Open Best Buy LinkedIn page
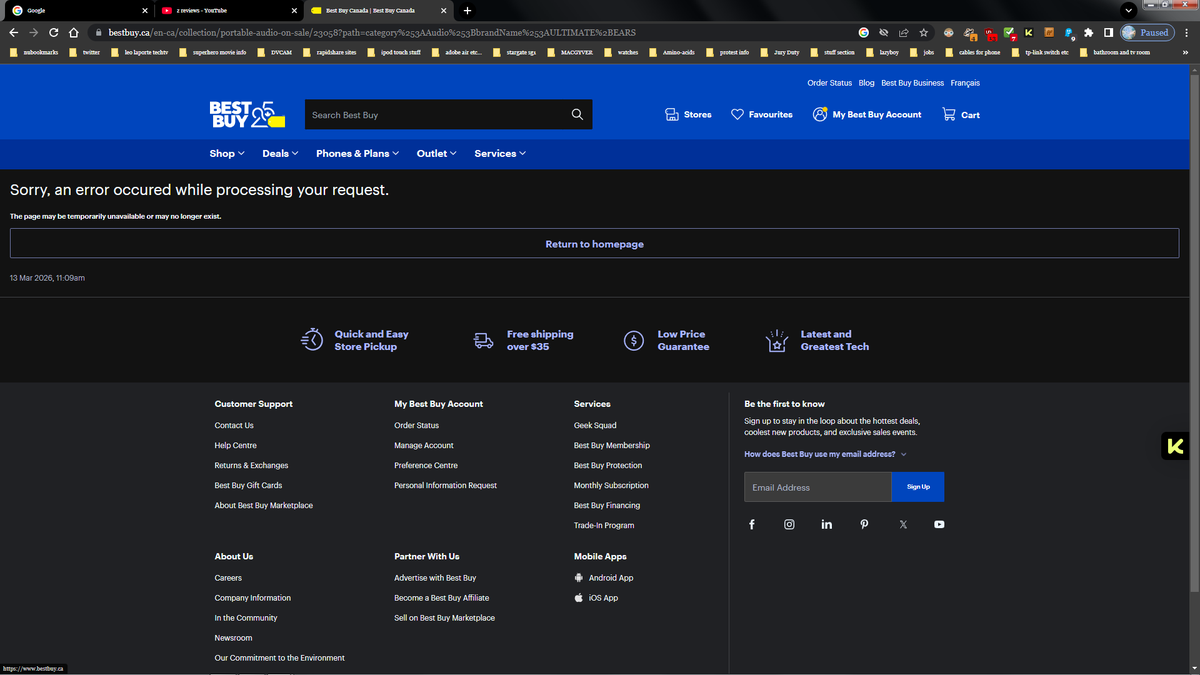 tap(827, 524)
